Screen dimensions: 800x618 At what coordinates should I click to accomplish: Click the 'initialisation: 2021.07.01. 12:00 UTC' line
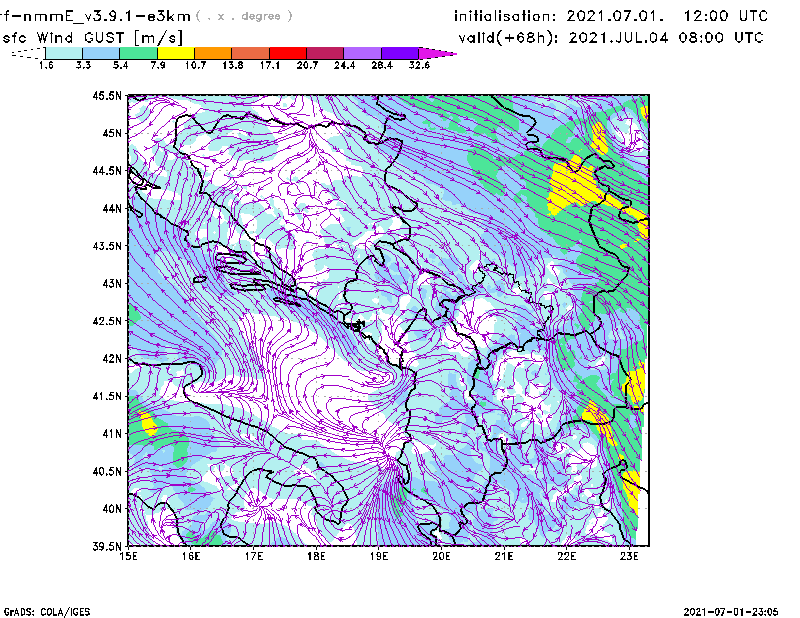click(x=611, y=16)
